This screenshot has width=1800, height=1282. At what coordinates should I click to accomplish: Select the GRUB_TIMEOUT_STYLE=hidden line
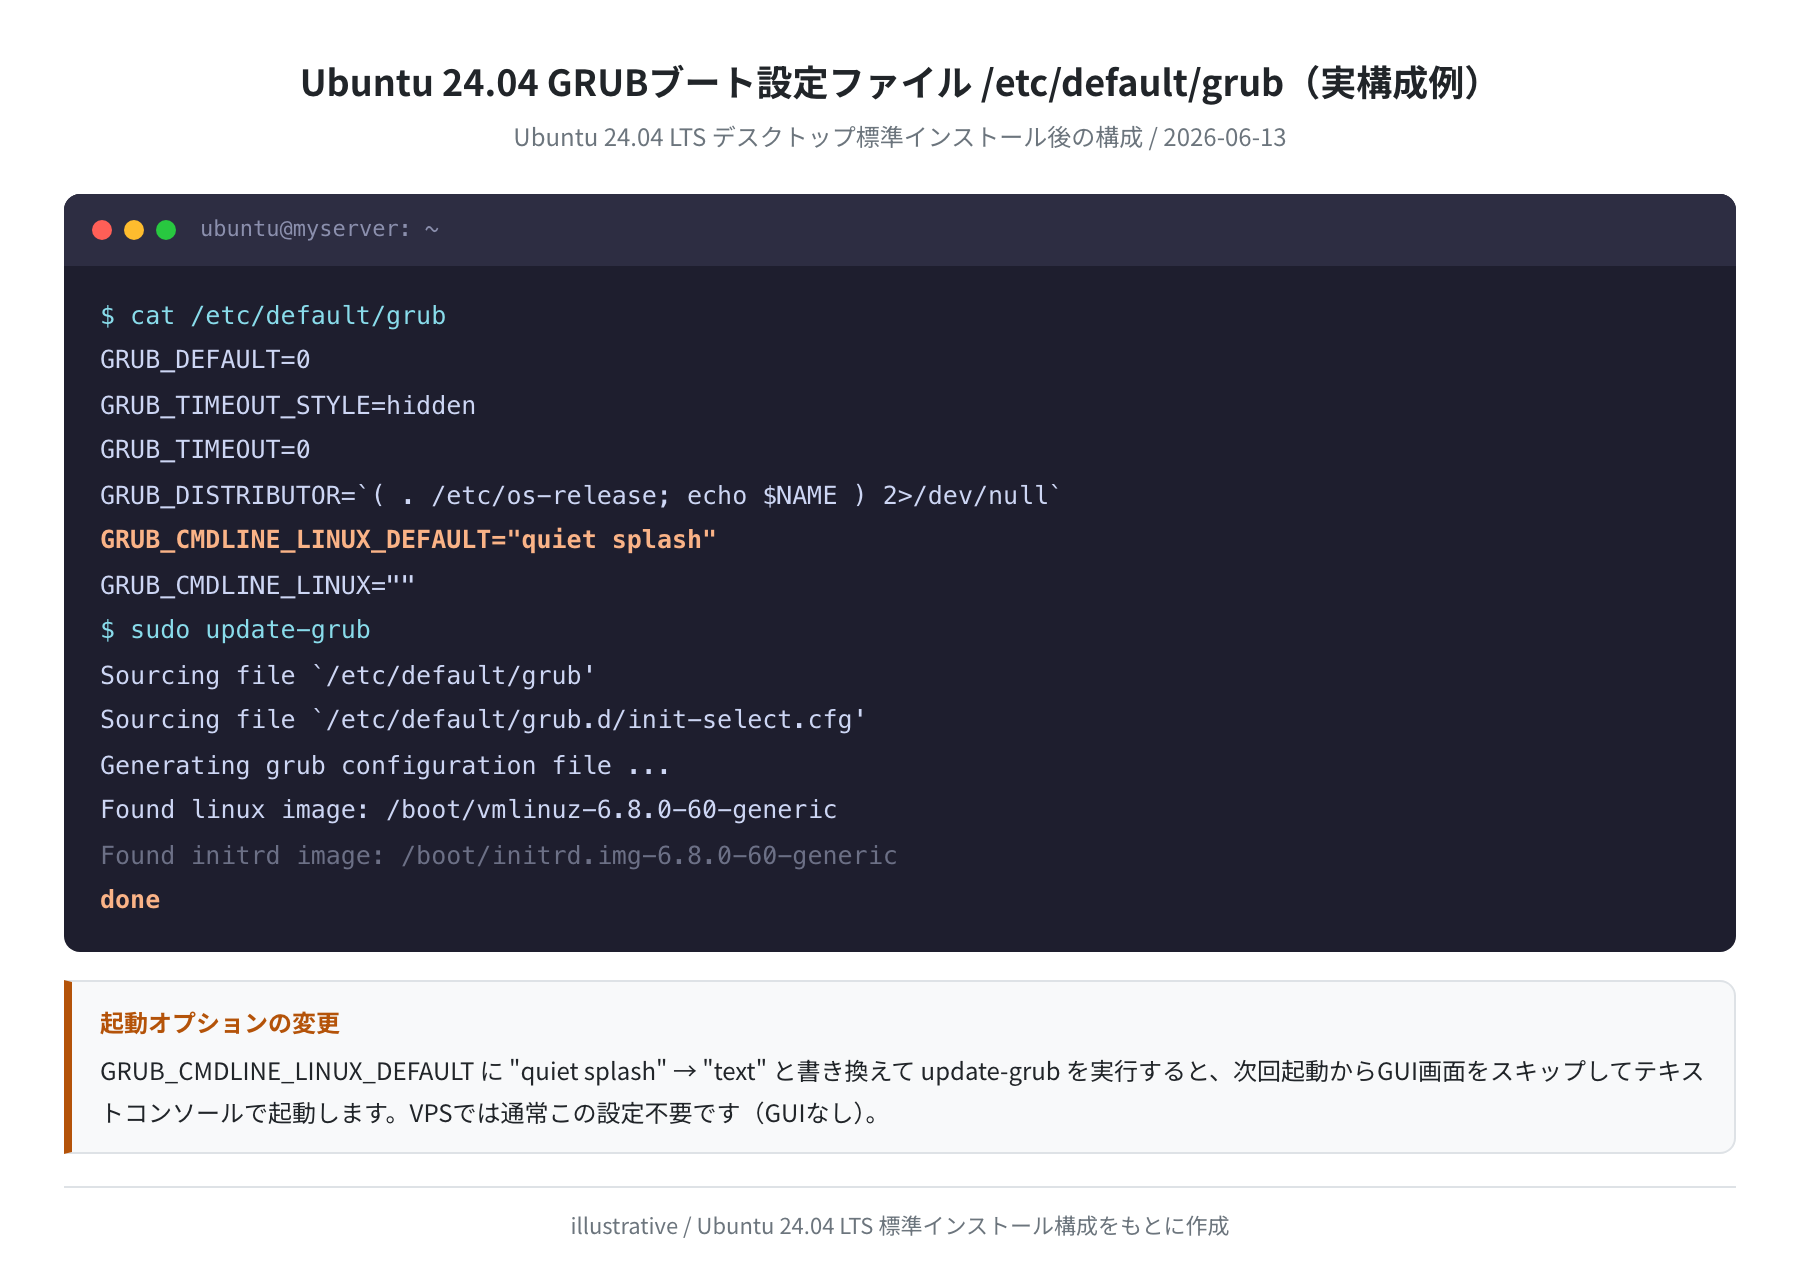(x=288, y=406)
